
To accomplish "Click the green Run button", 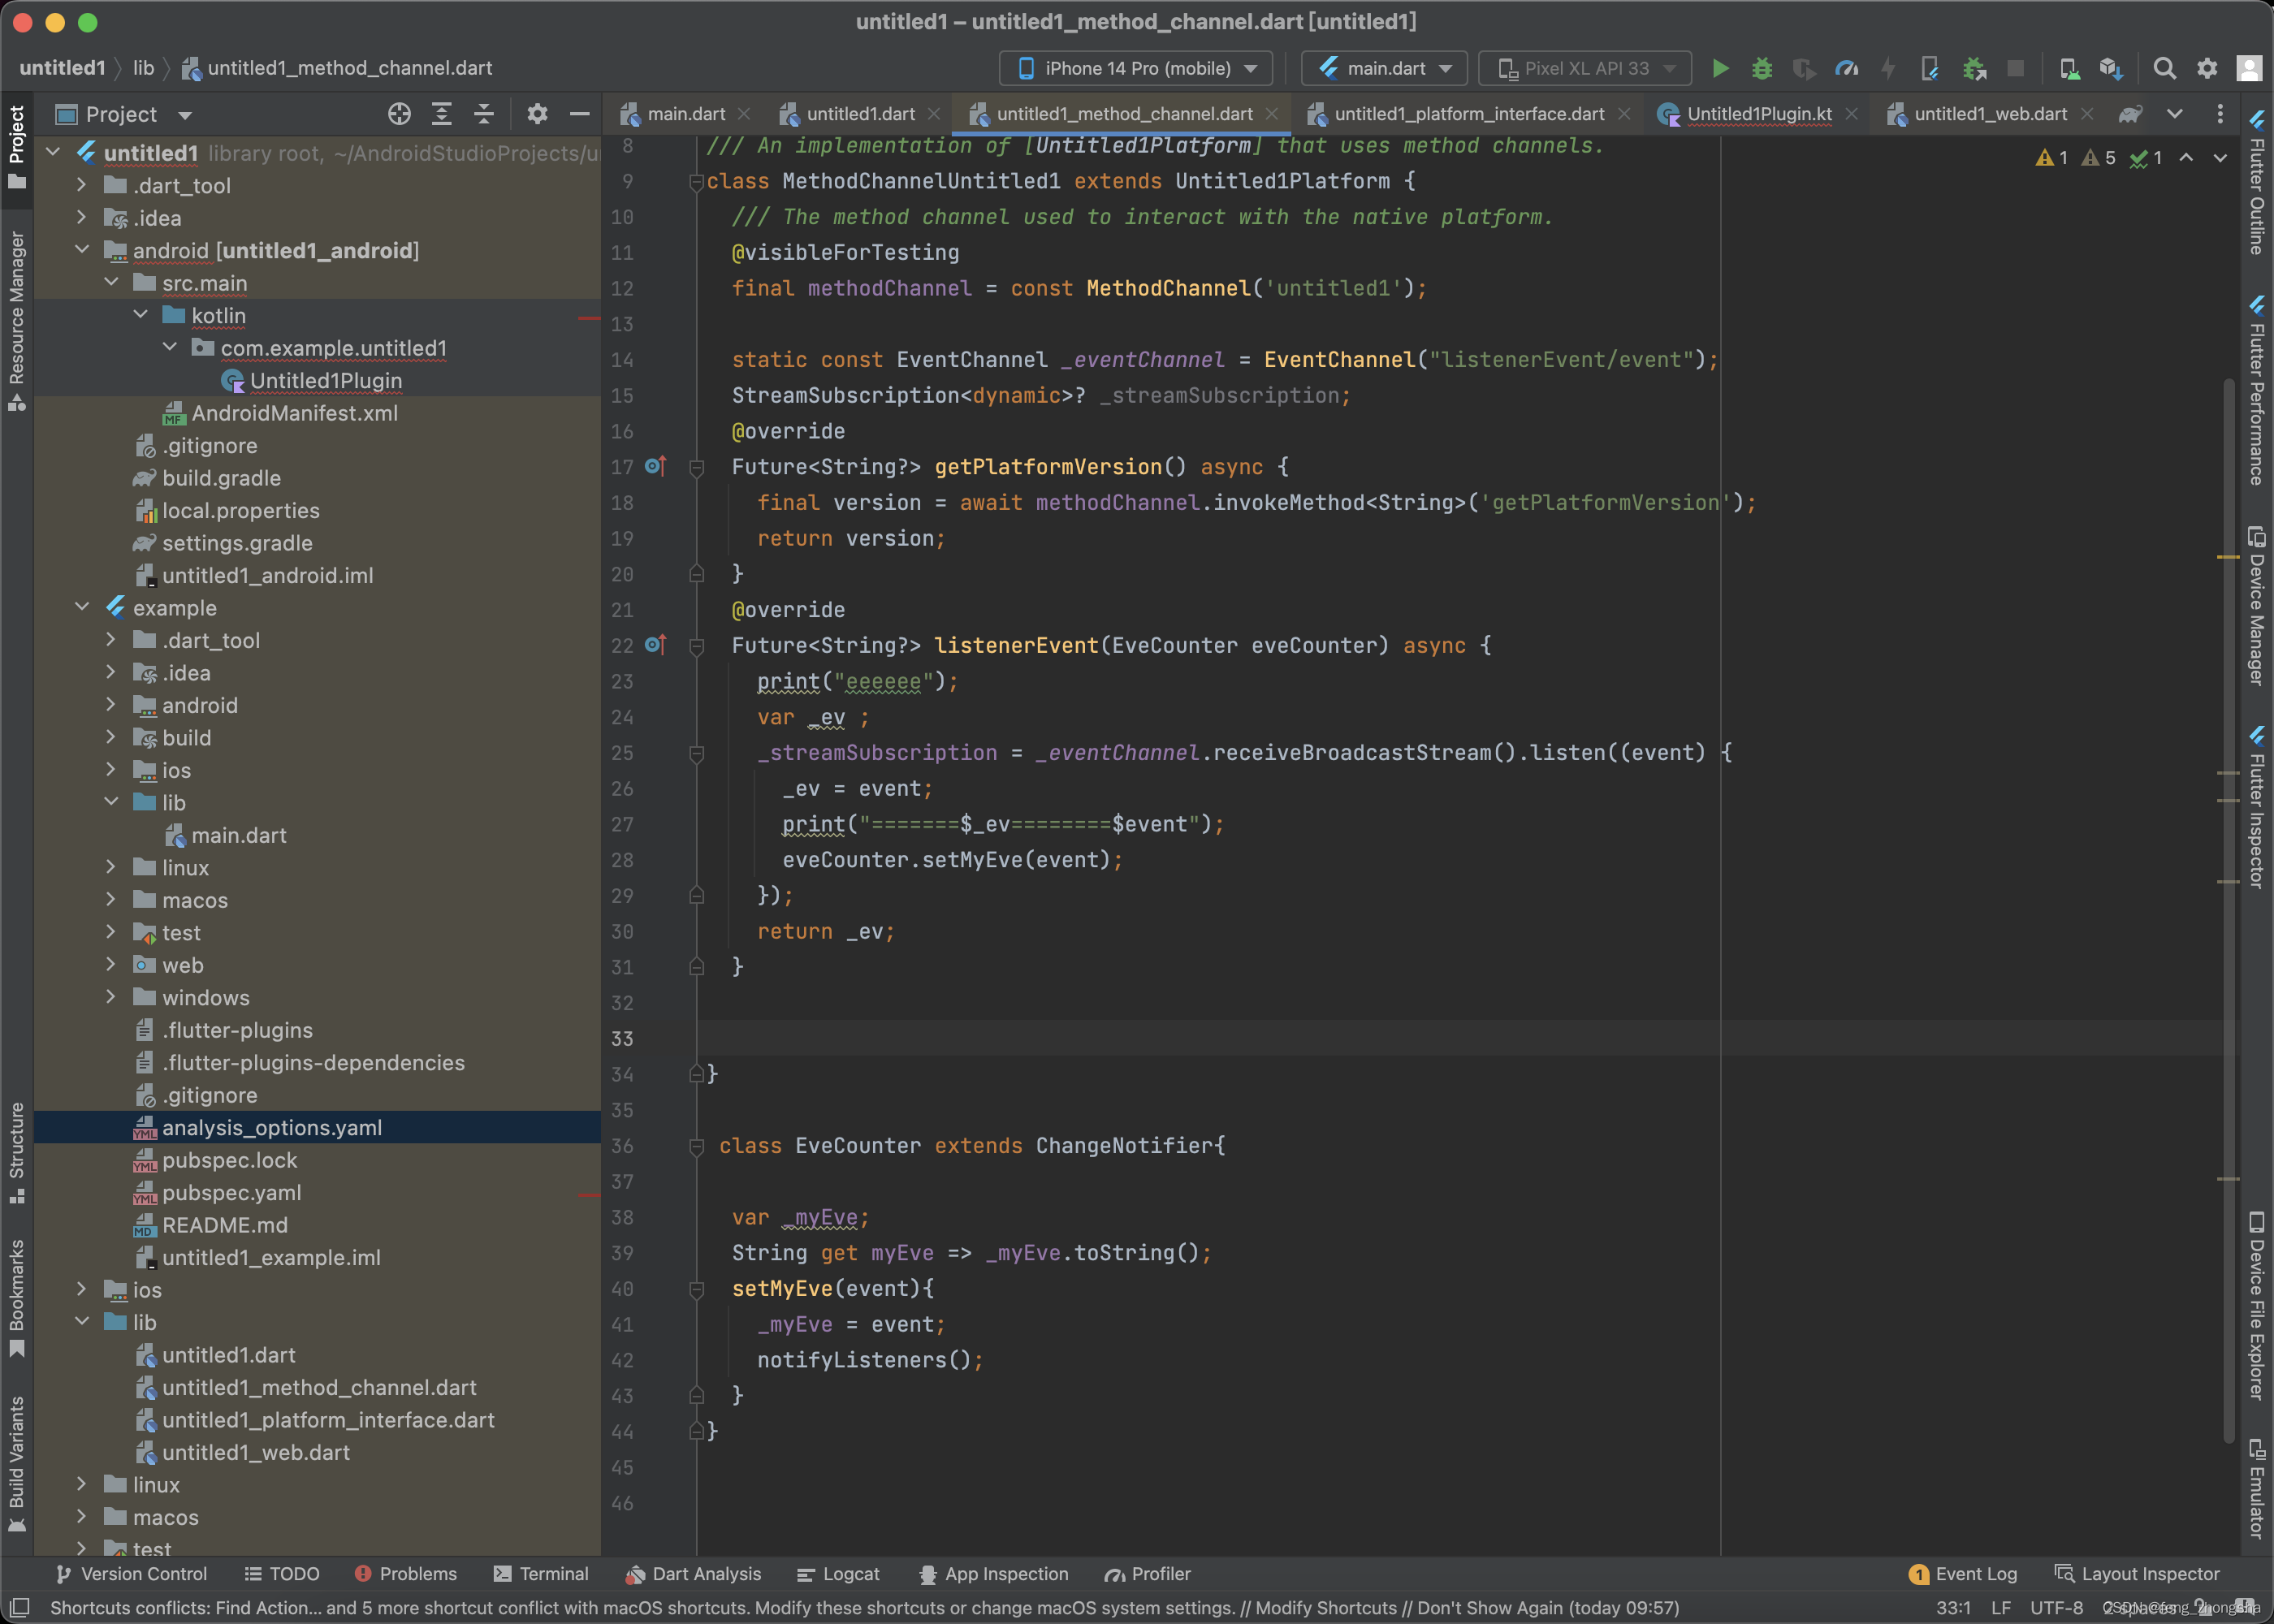I will click(1720, 68).
